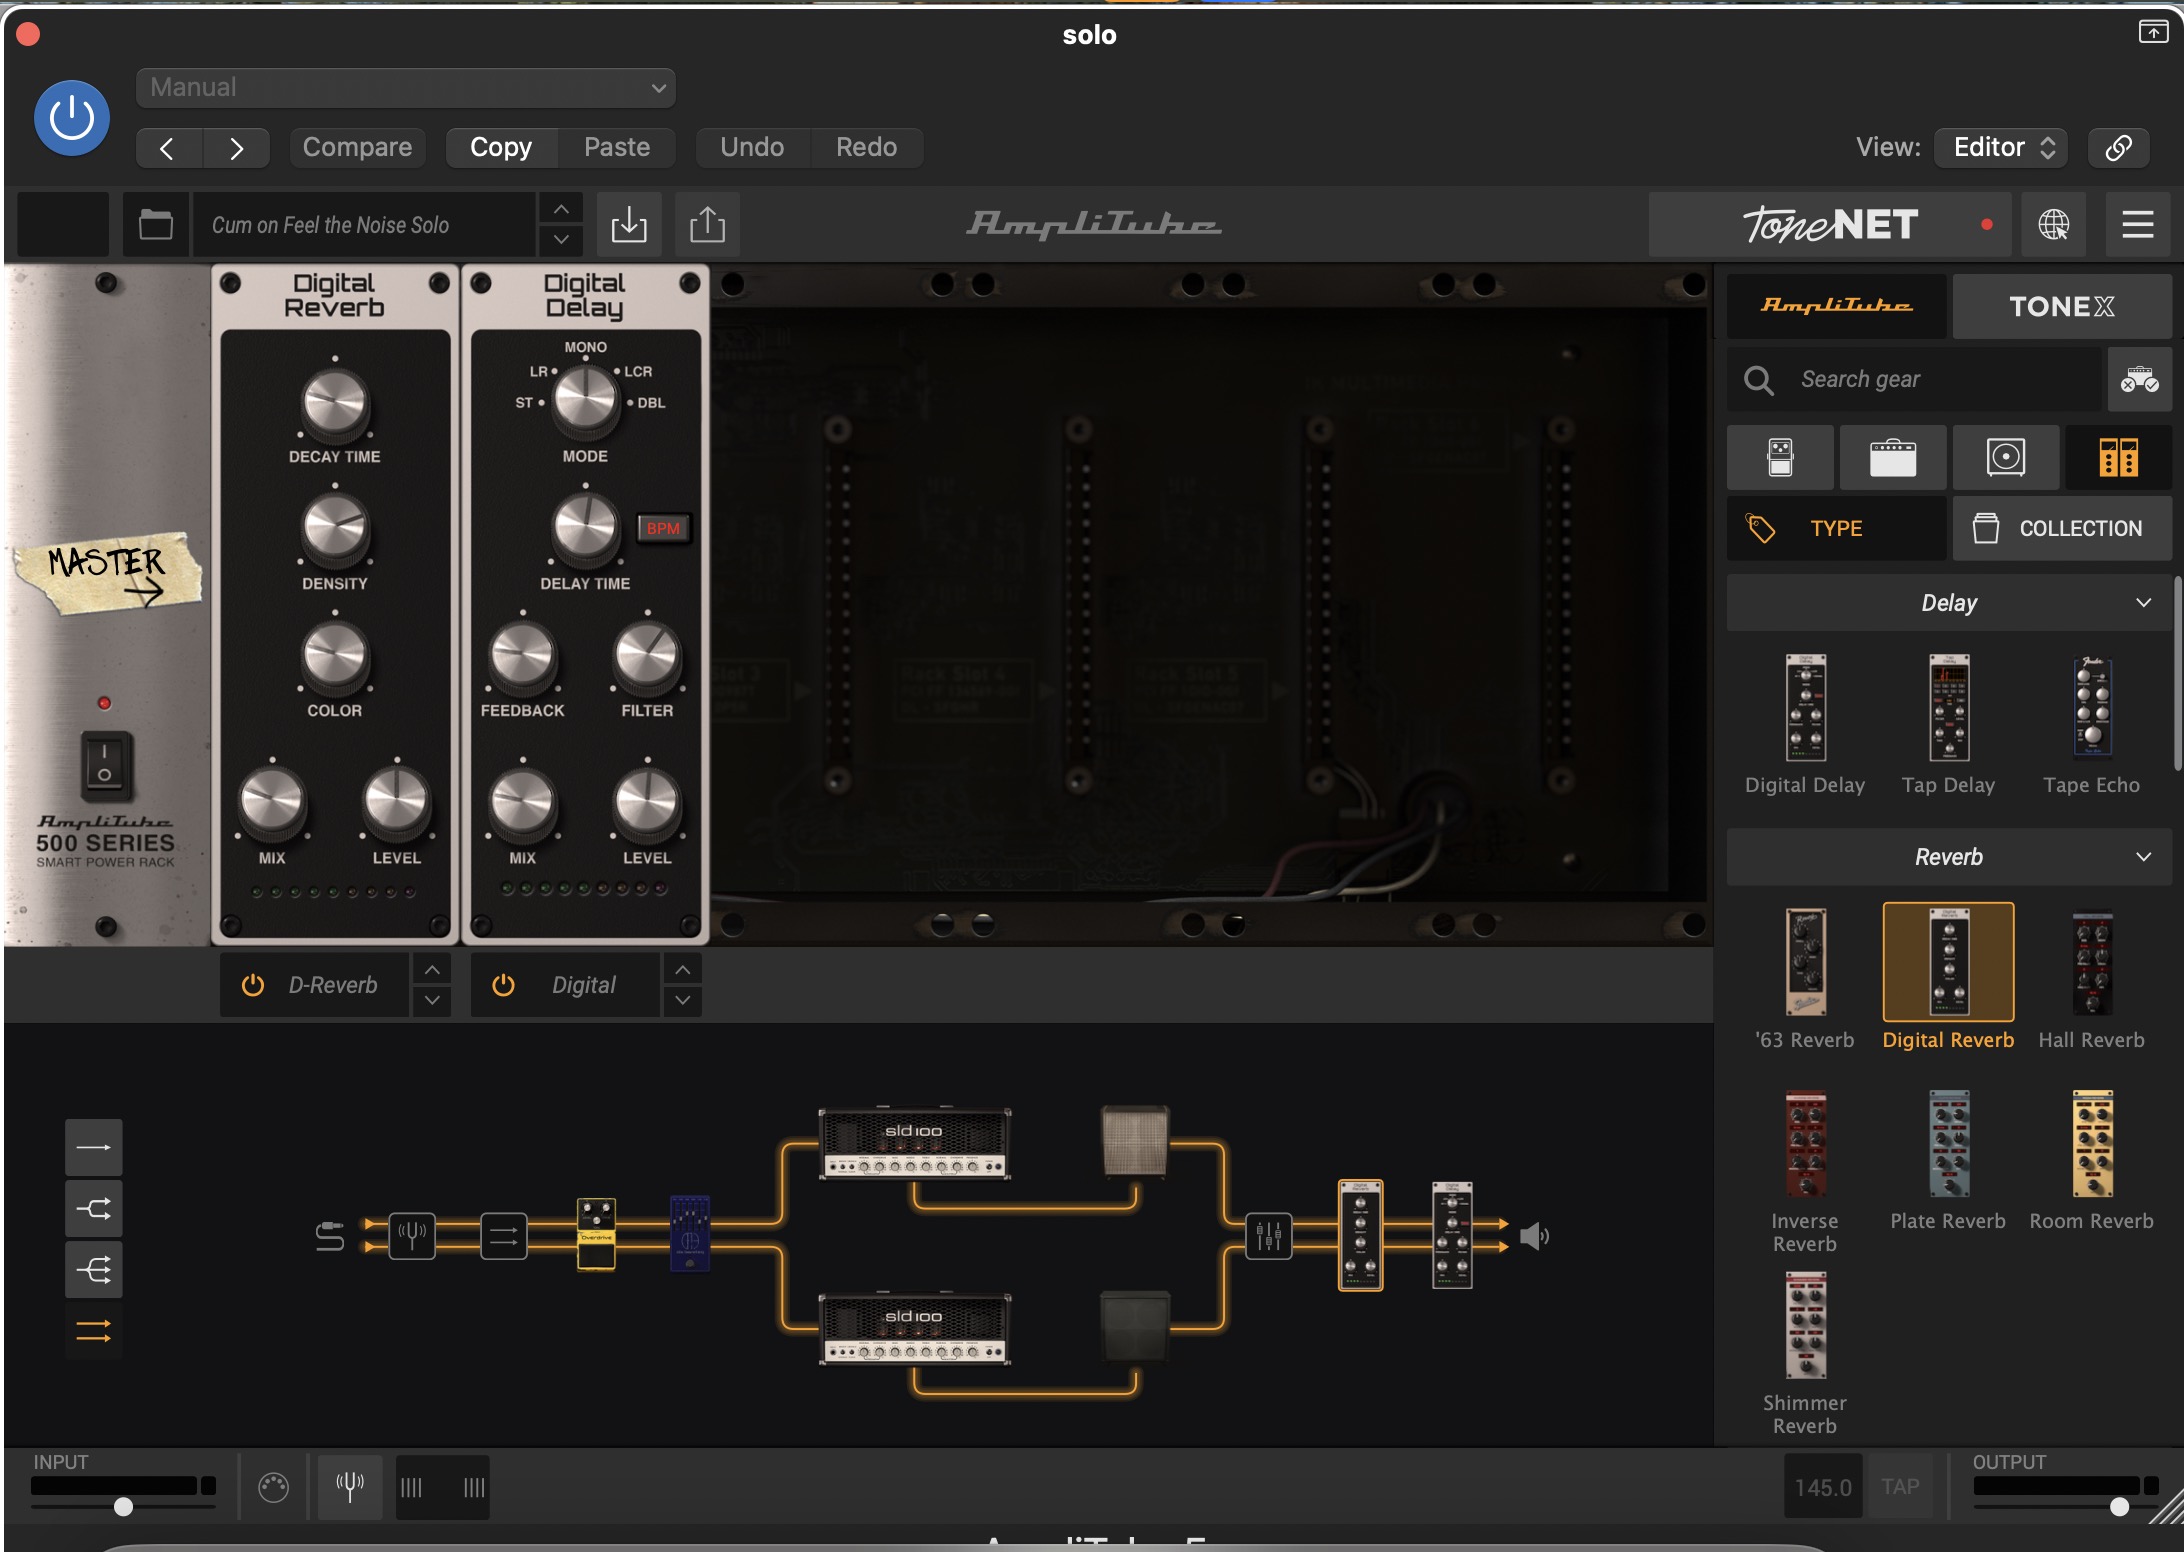Screen dimensions: 2184x1552
Task: Click the tuner icon in bottom bar
Action: pyautogui.click(x=350, y=1487)
